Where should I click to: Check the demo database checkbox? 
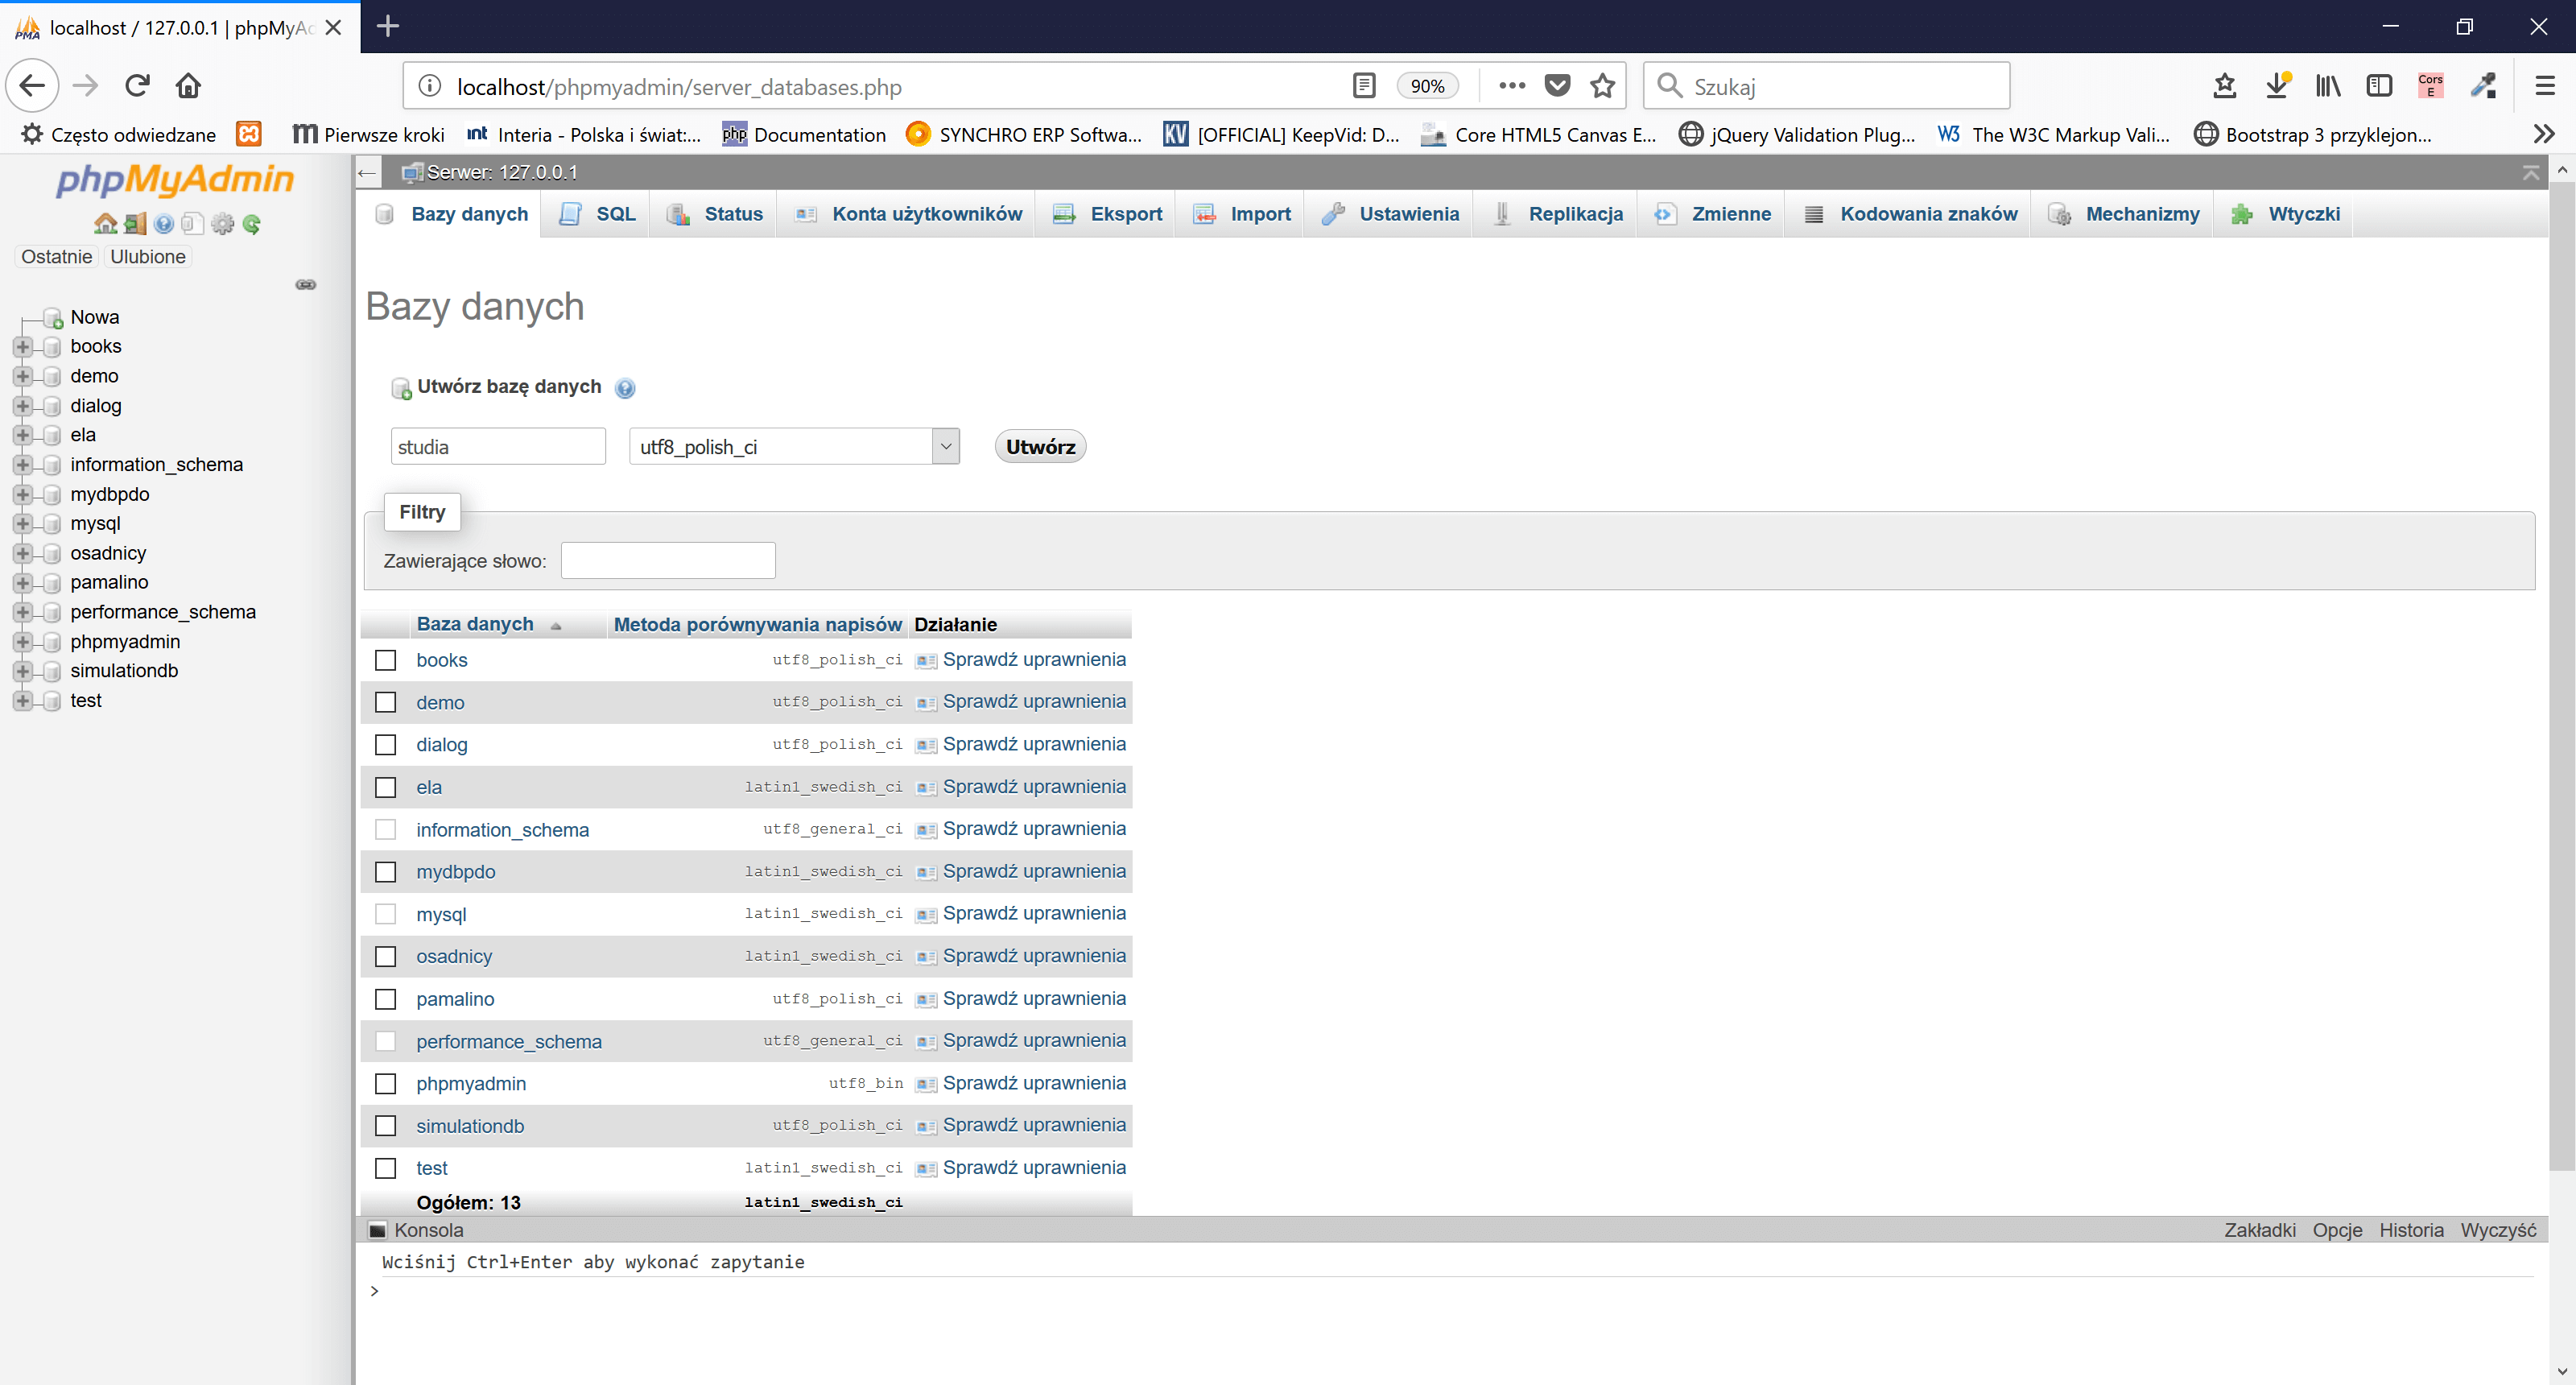click(385, 703)
